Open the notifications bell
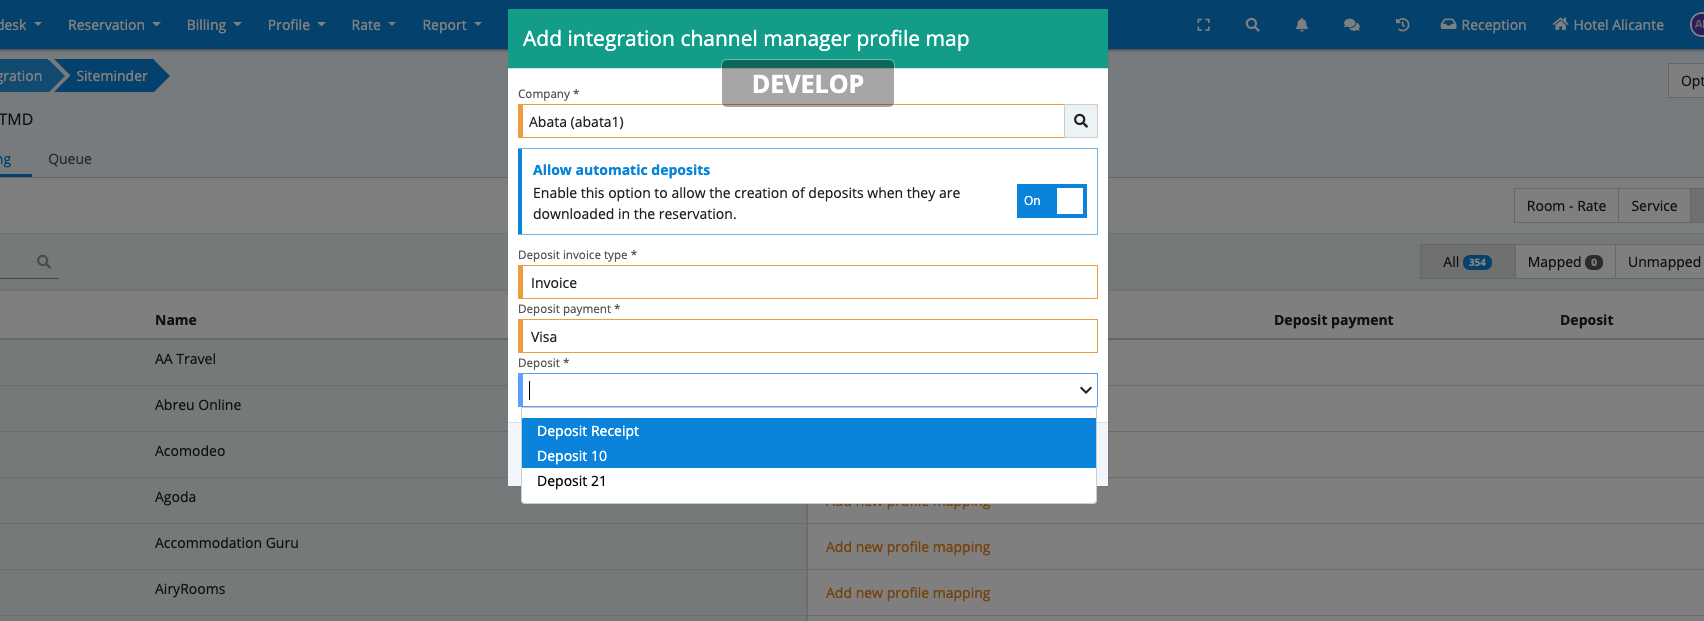Viewport: 1704px width, 621px height. (x=1301, y=25)
